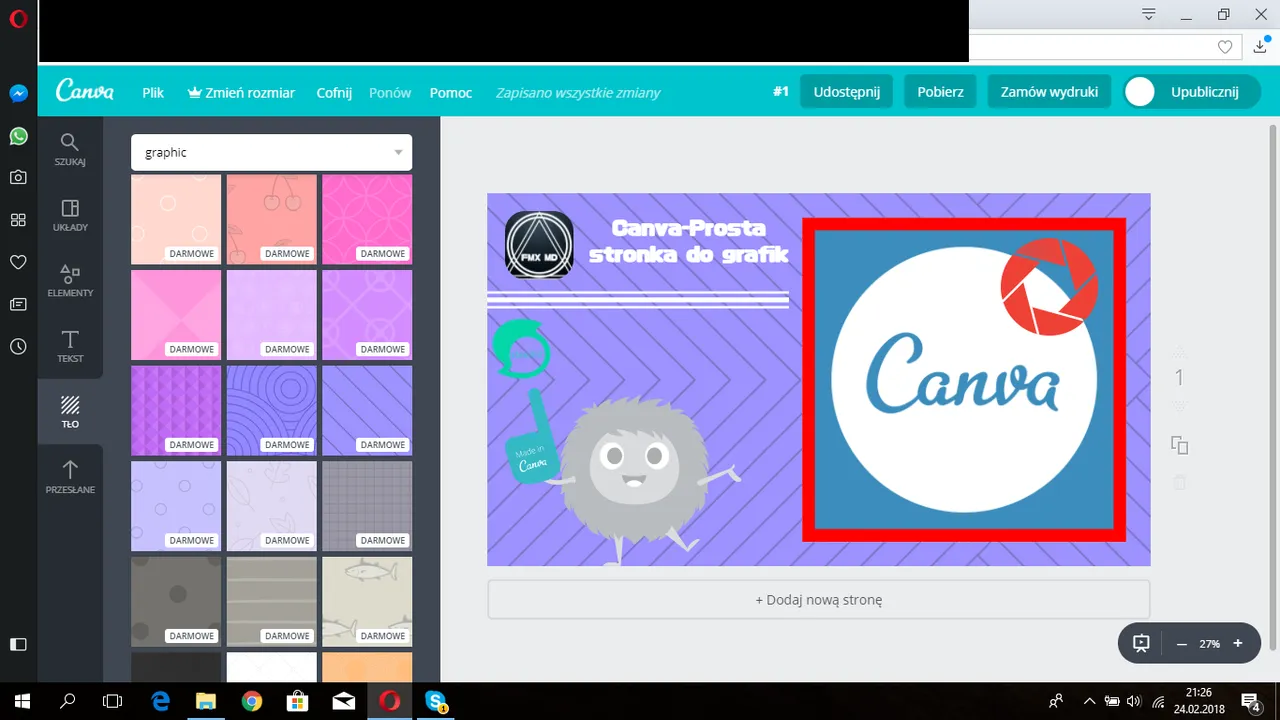
Task: Select the 'Canva-Prosta stronka do grafik' text
Action: click(688, 241)
